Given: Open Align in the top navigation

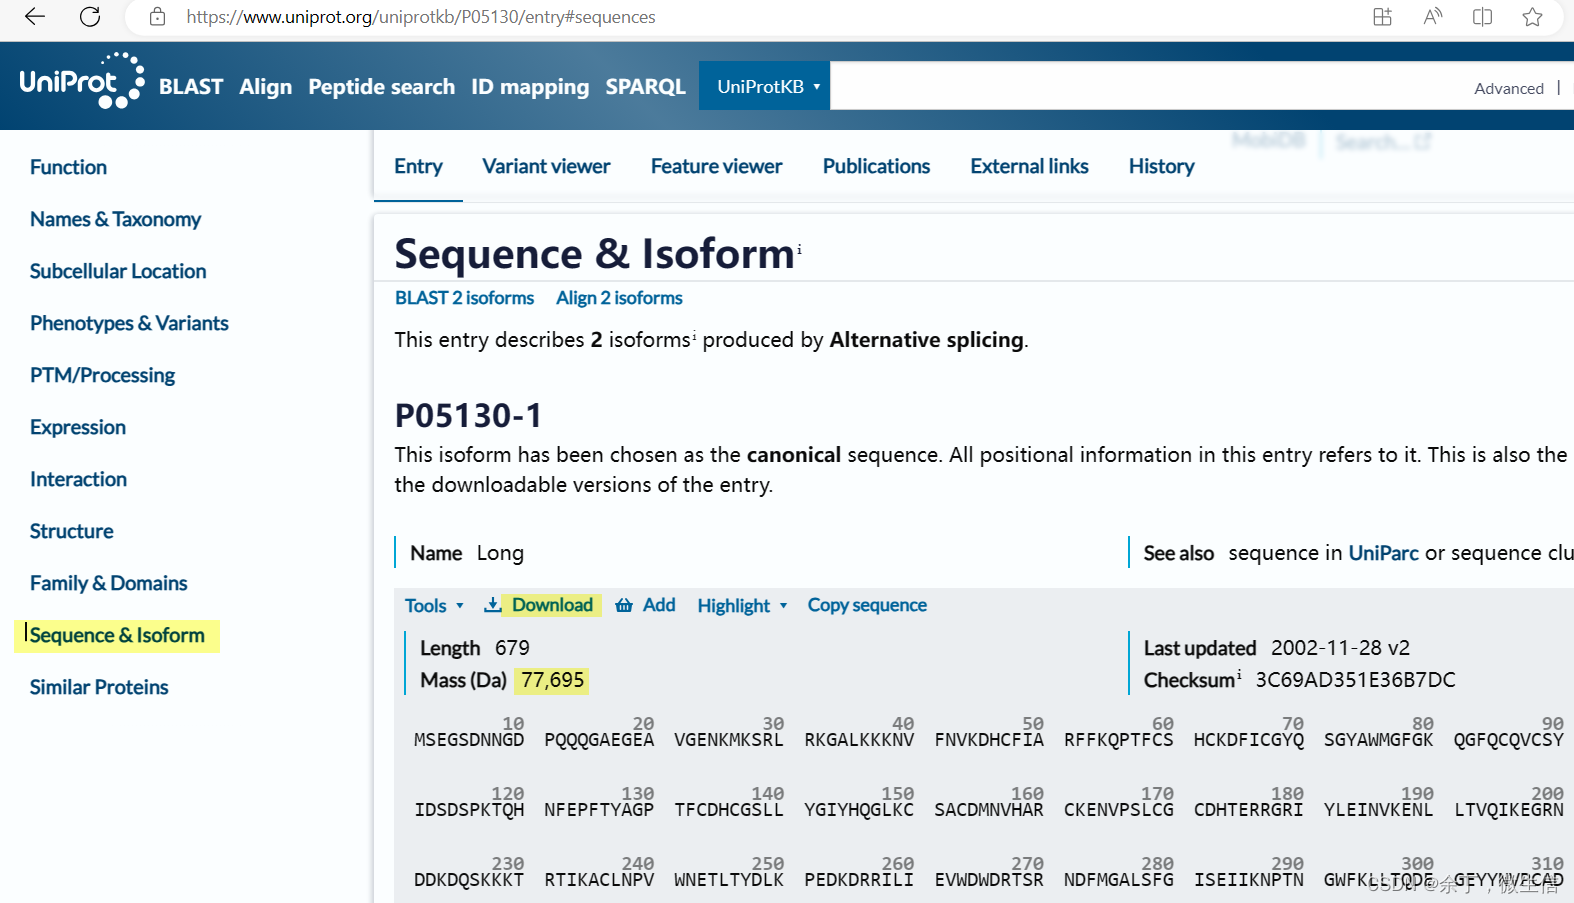Looking at the screenshot, I should [x=265, y=87].
